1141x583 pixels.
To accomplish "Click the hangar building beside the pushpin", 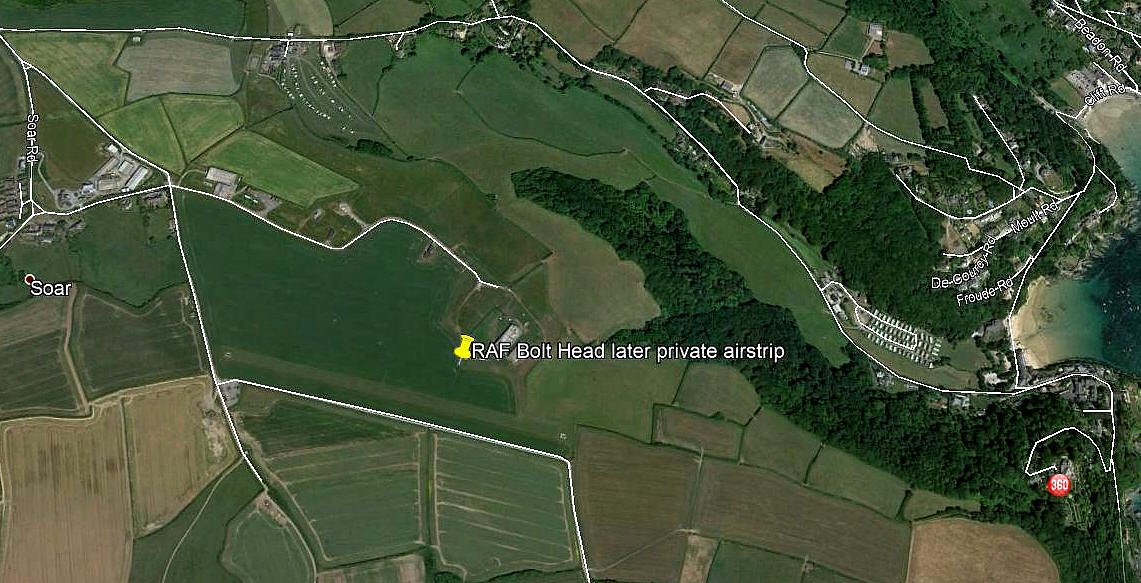I will [x=509, y=334].
